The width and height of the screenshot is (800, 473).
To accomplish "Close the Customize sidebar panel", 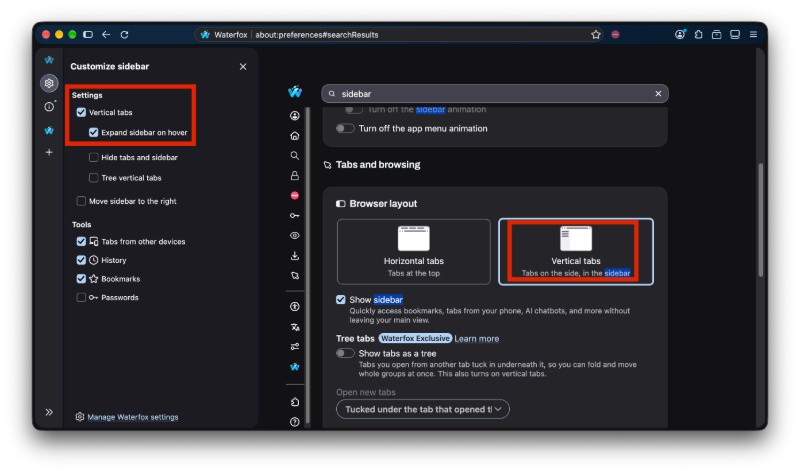I will (243, 66).
